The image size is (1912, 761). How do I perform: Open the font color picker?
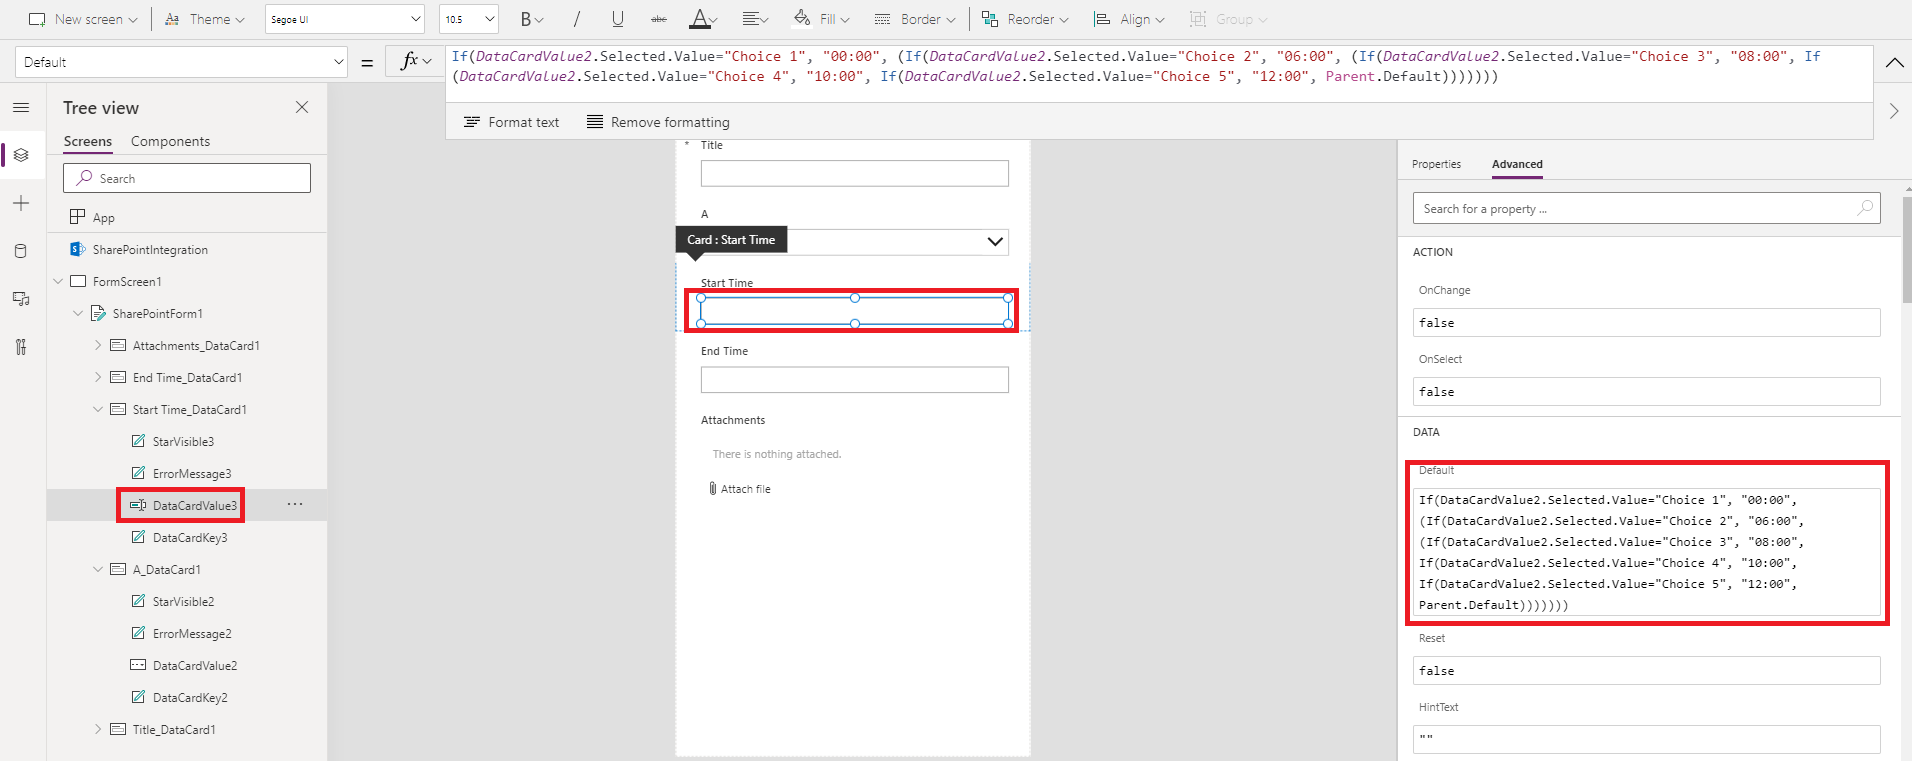coord(703,19)
